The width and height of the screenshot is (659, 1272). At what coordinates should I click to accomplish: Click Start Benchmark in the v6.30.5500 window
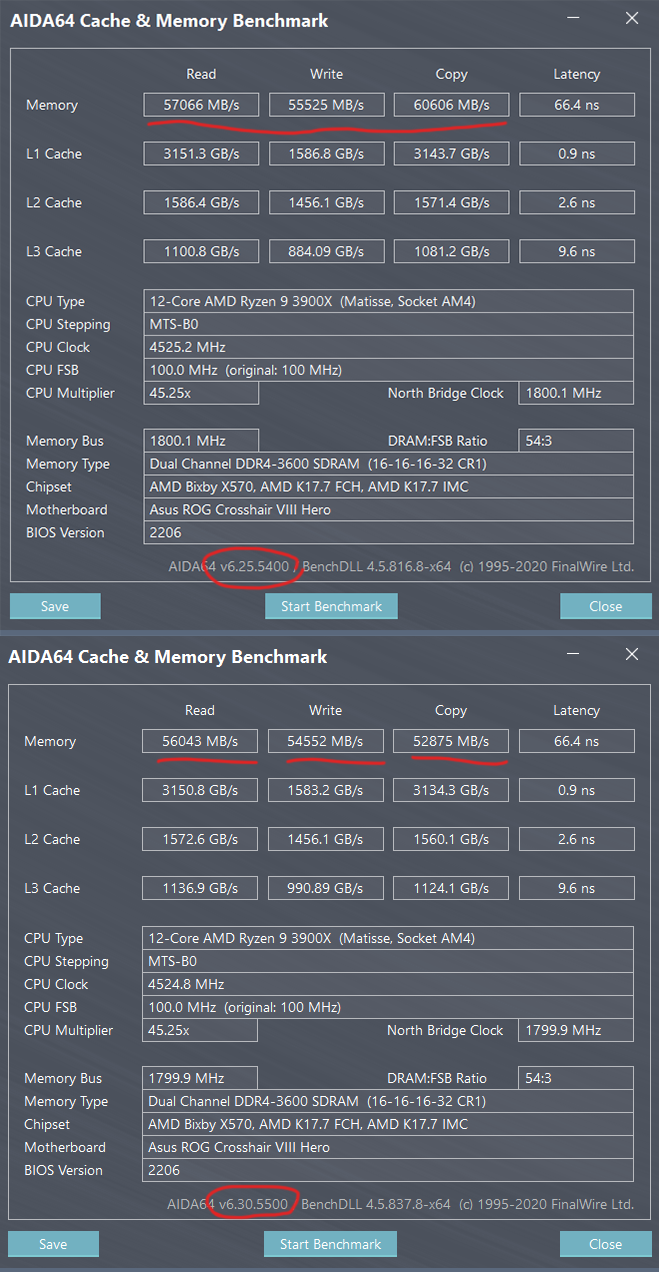[330, 1244]
